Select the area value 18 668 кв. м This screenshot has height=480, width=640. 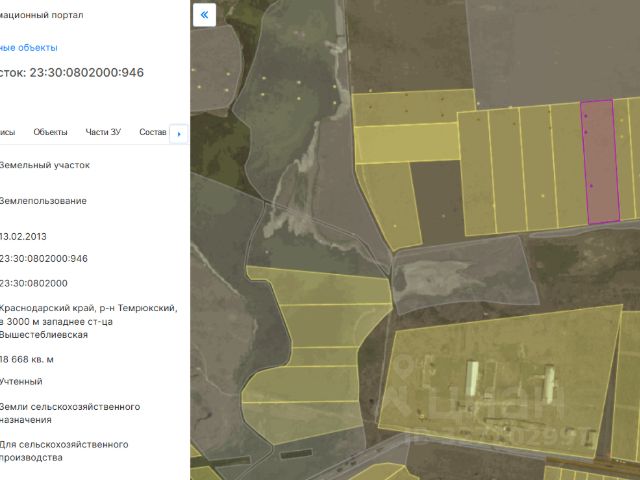pyautogui.click(x=27, y=359)
